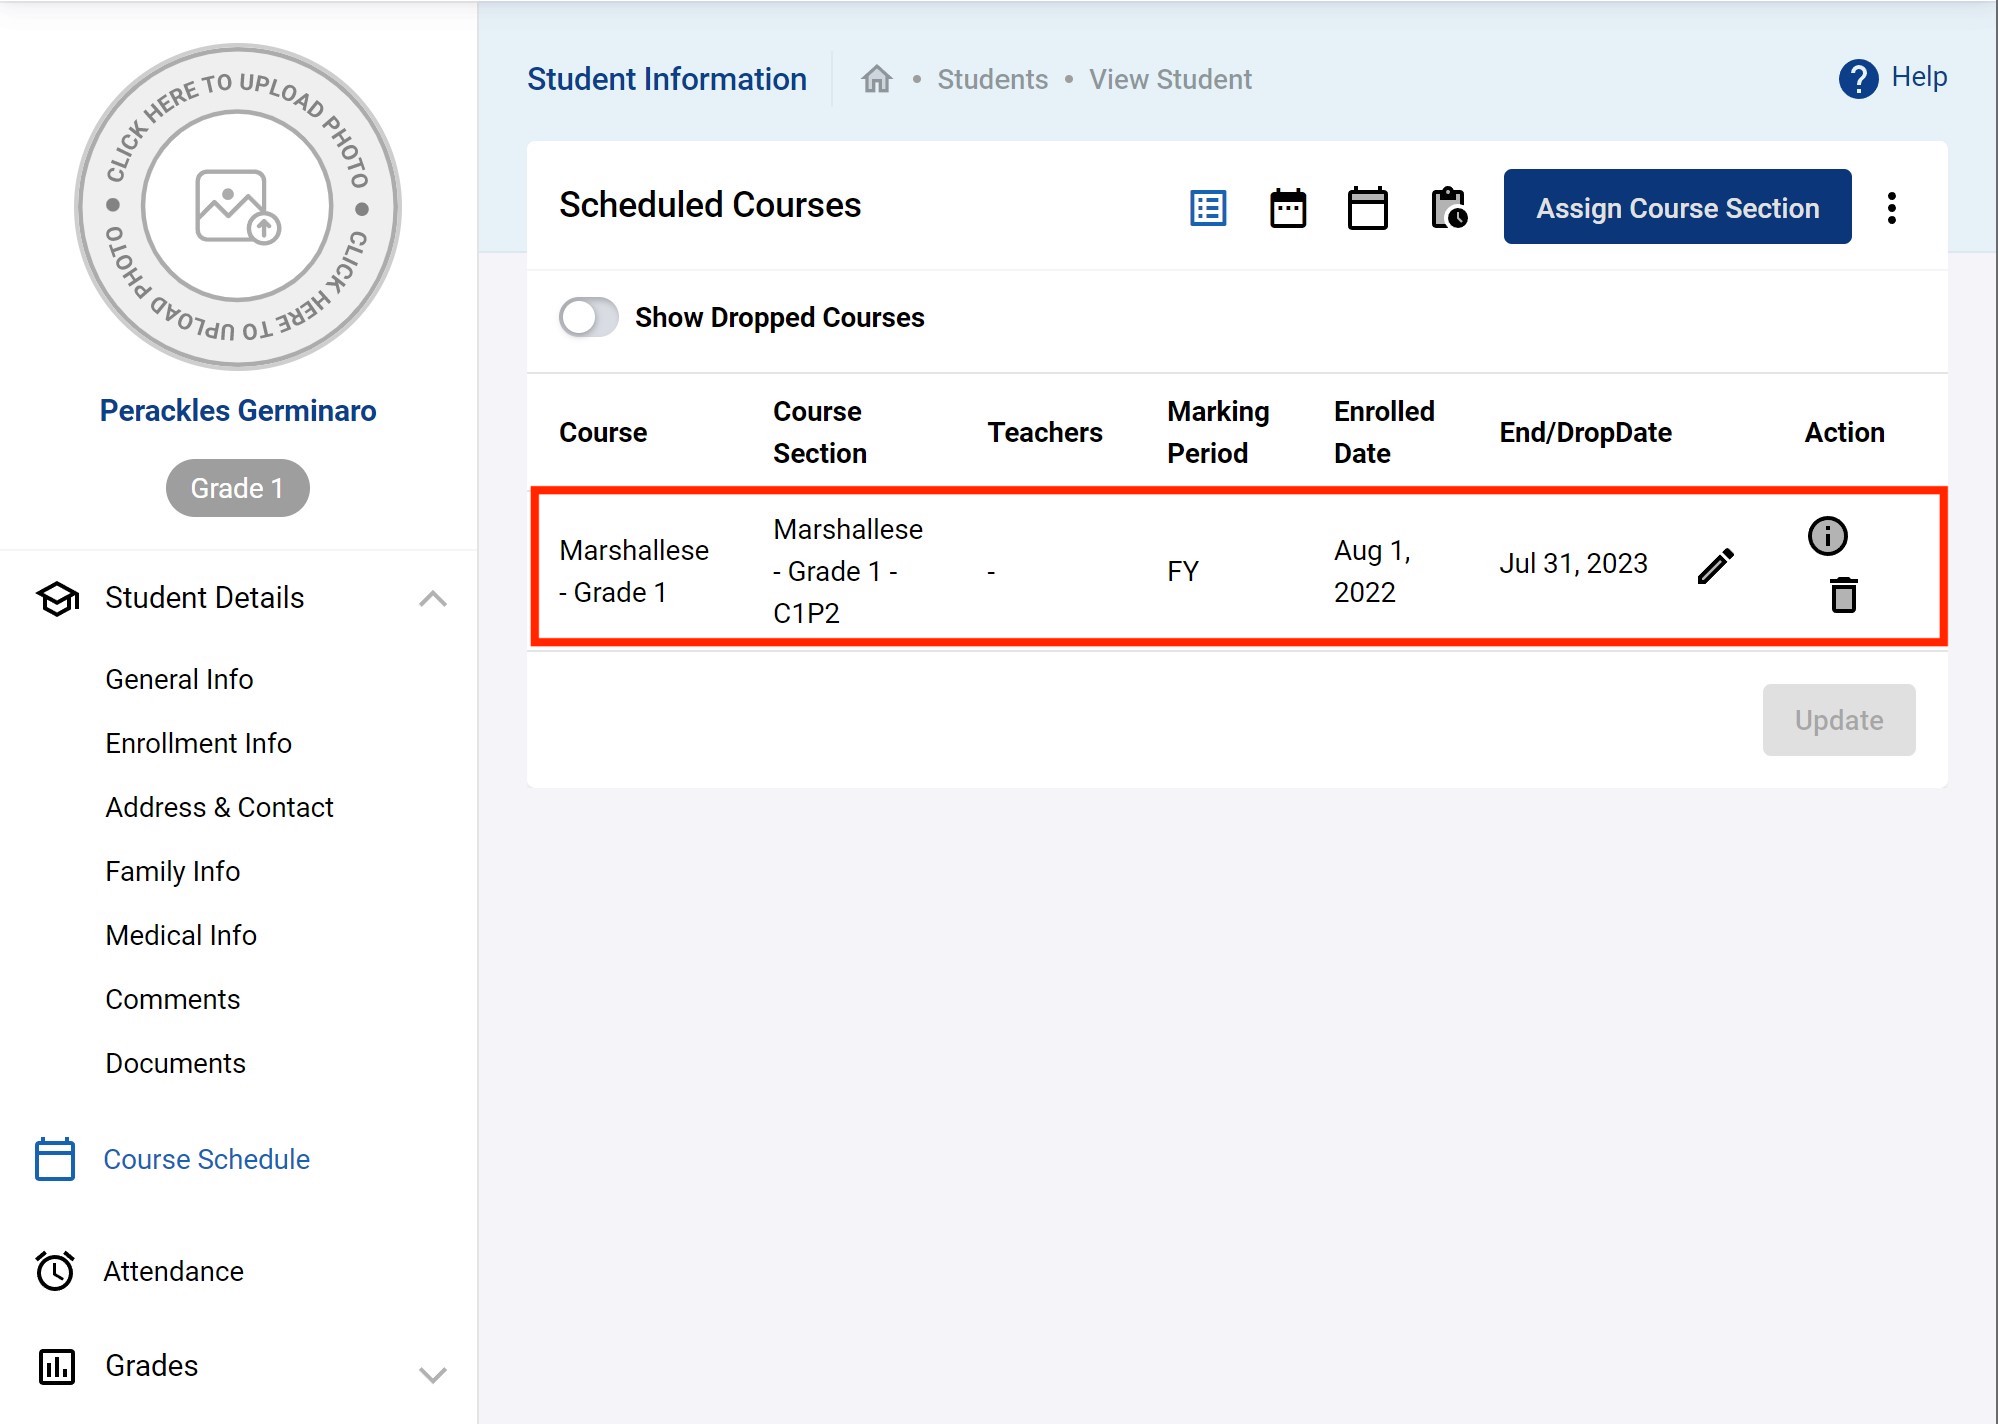Click the clipboard with clock icon
The width and height of the screenshot is (1998, 1424).
(1448, 208)
